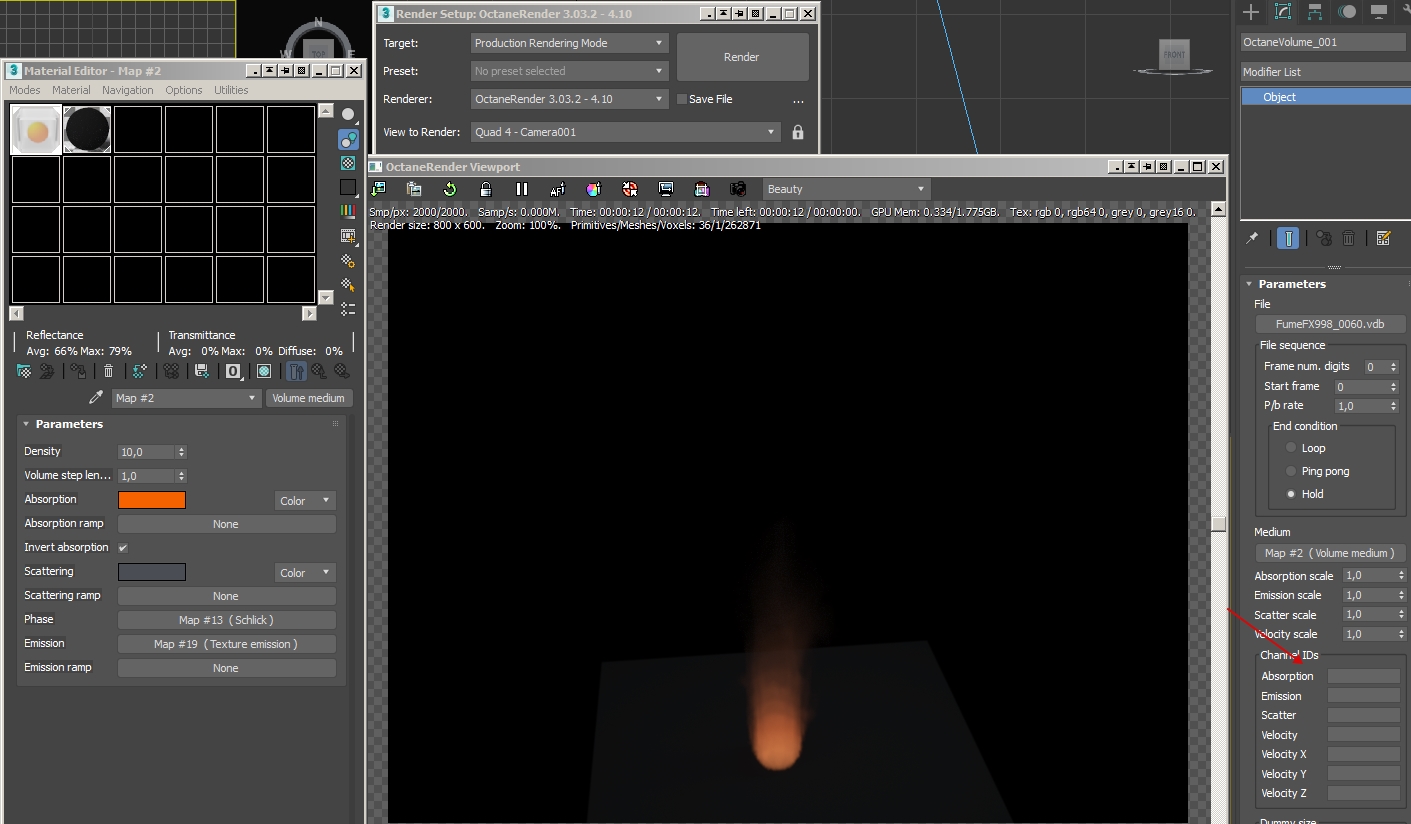The width and height of the screenshot is (1411, 824).
Task: Click the trash icon to reset the material
Action: (x=109, y=371)
